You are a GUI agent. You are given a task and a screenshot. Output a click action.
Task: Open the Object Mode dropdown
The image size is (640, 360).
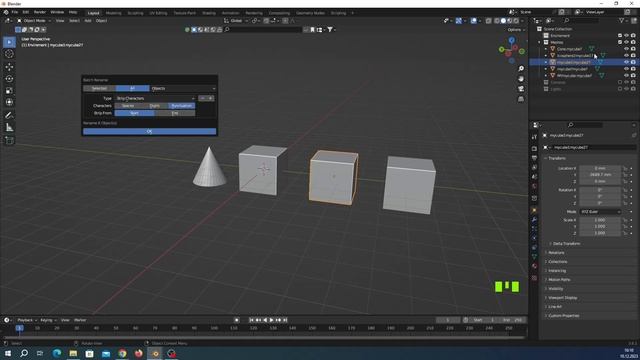[34, 20]
